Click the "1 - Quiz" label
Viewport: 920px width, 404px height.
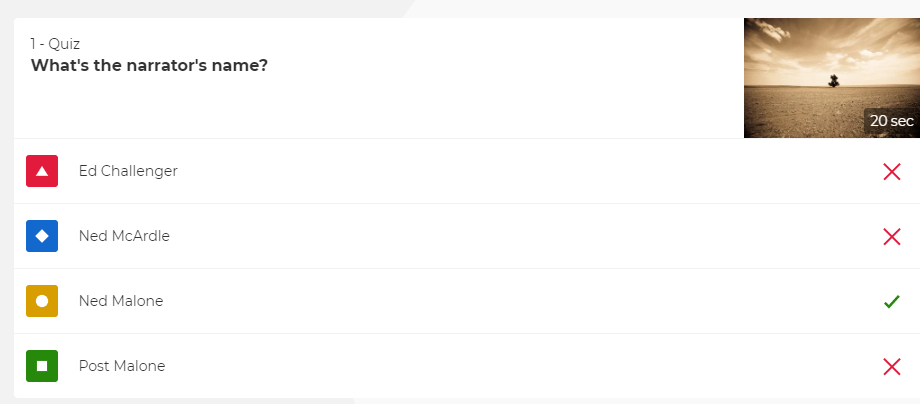point(55,44)
